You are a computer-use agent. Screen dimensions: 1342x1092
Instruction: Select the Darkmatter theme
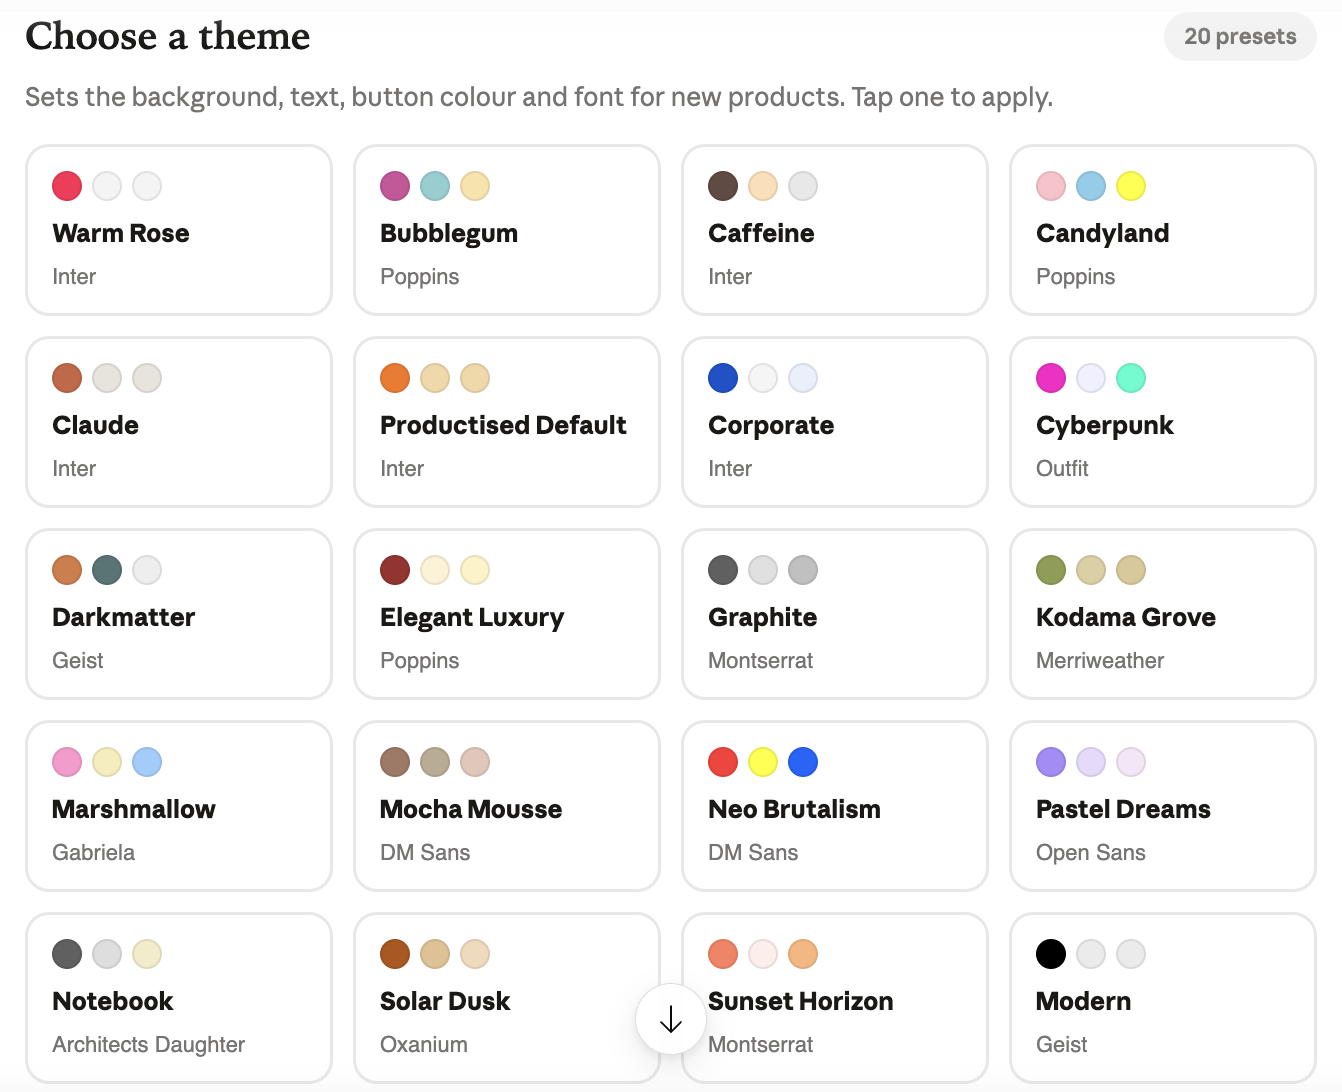pos(179,614)
